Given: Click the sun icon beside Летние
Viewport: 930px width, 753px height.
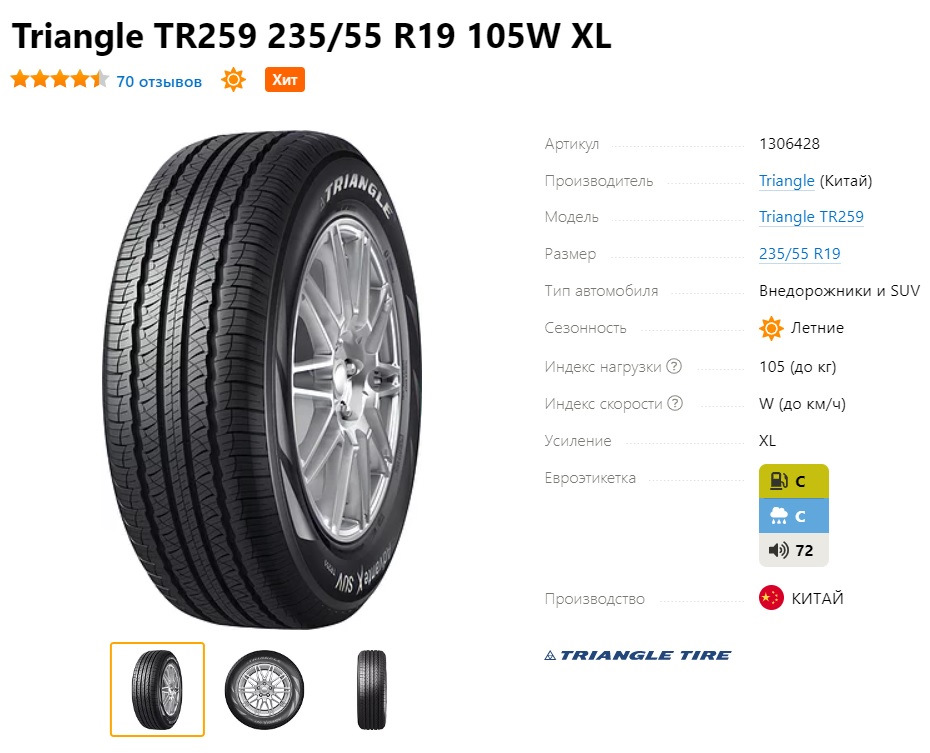Looking at the screenshot, I should (771, 328).
